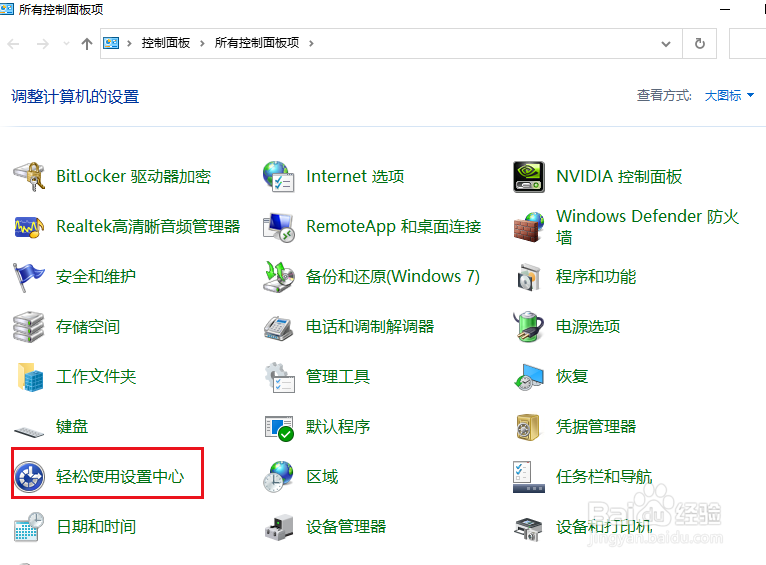Click the 控制面板 breadcrumb

click(x=166, y=43)
